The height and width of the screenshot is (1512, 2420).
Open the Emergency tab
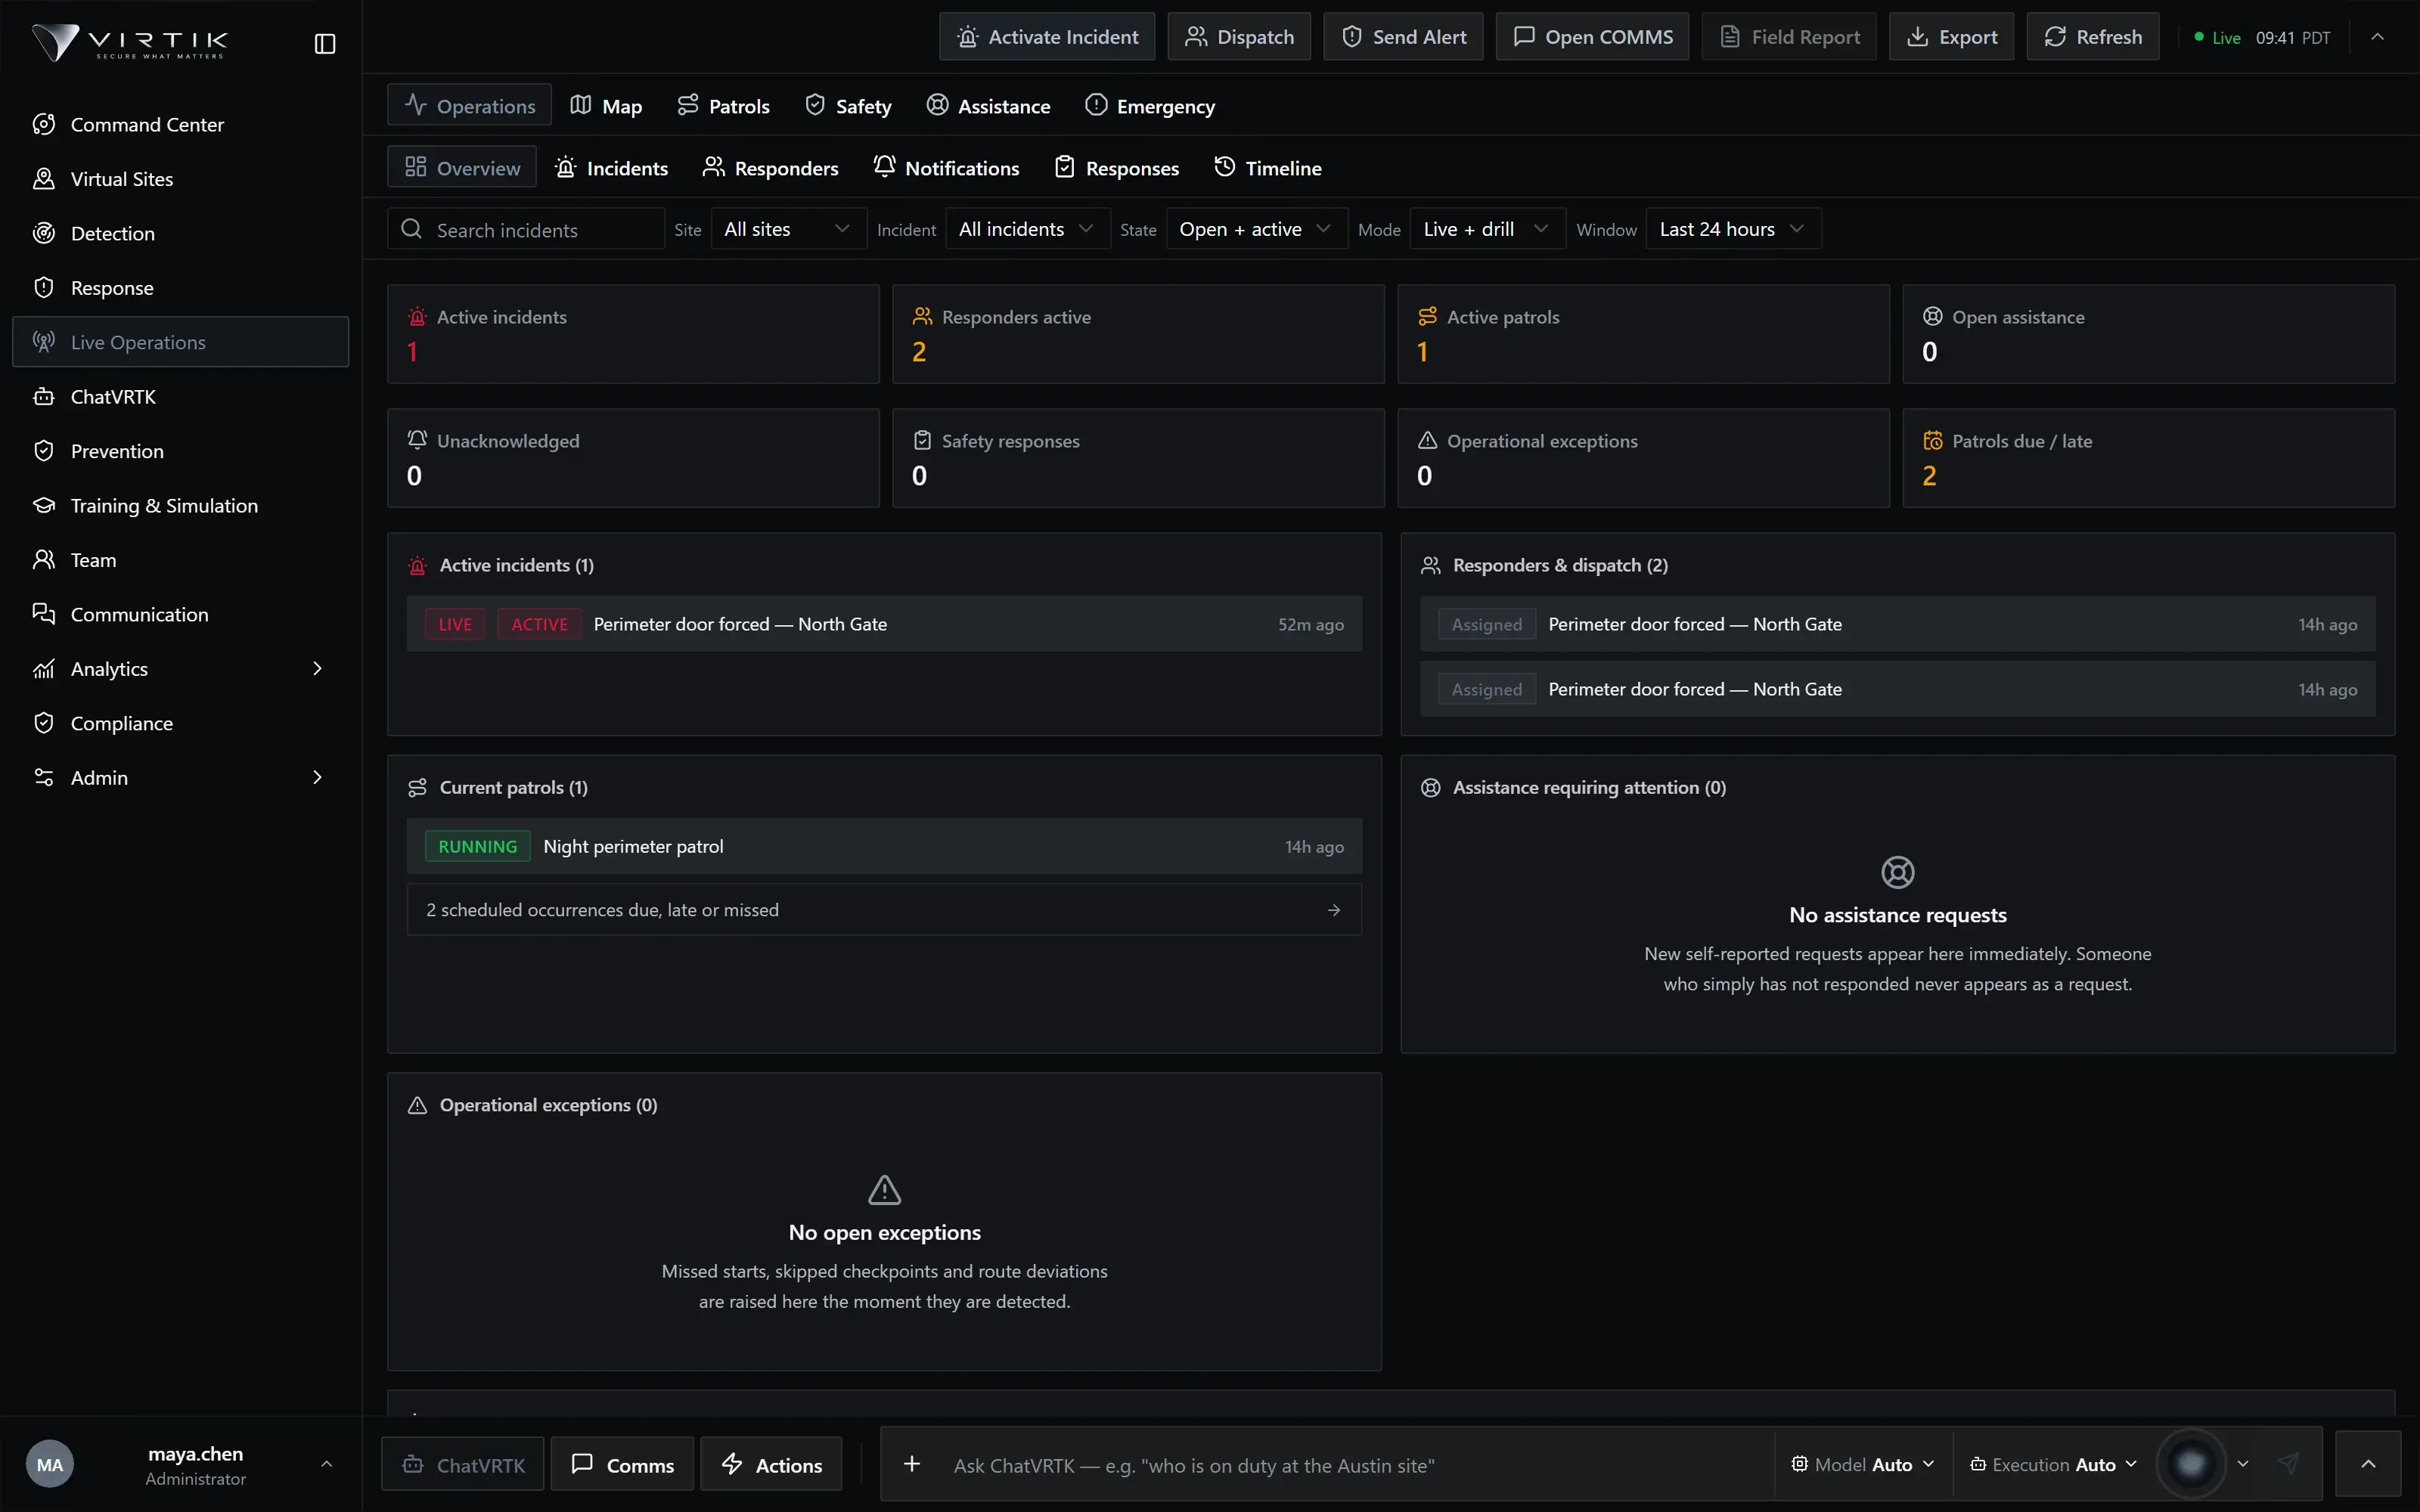pyautogui.click(x=1150, y=106)
